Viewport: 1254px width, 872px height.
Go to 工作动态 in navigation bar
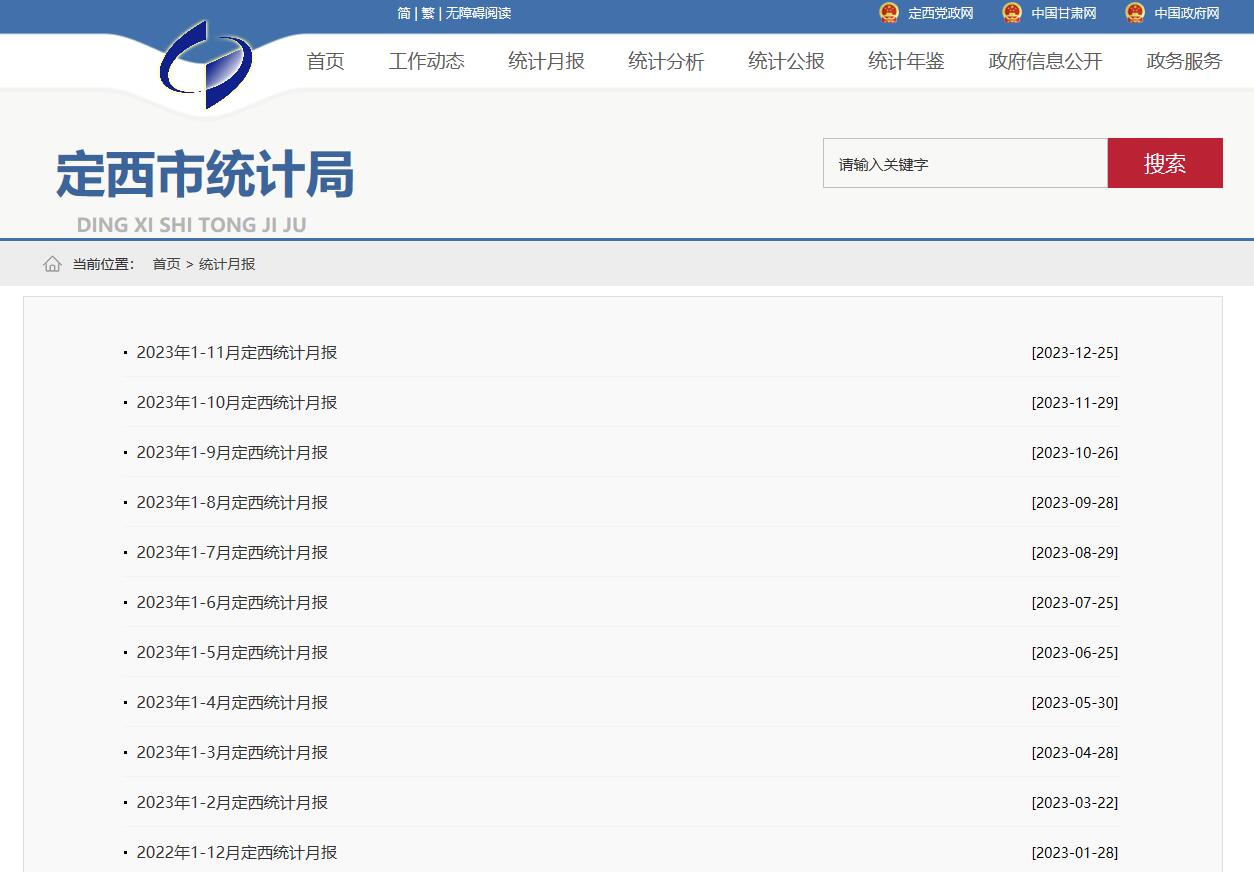tap(426, 61)
